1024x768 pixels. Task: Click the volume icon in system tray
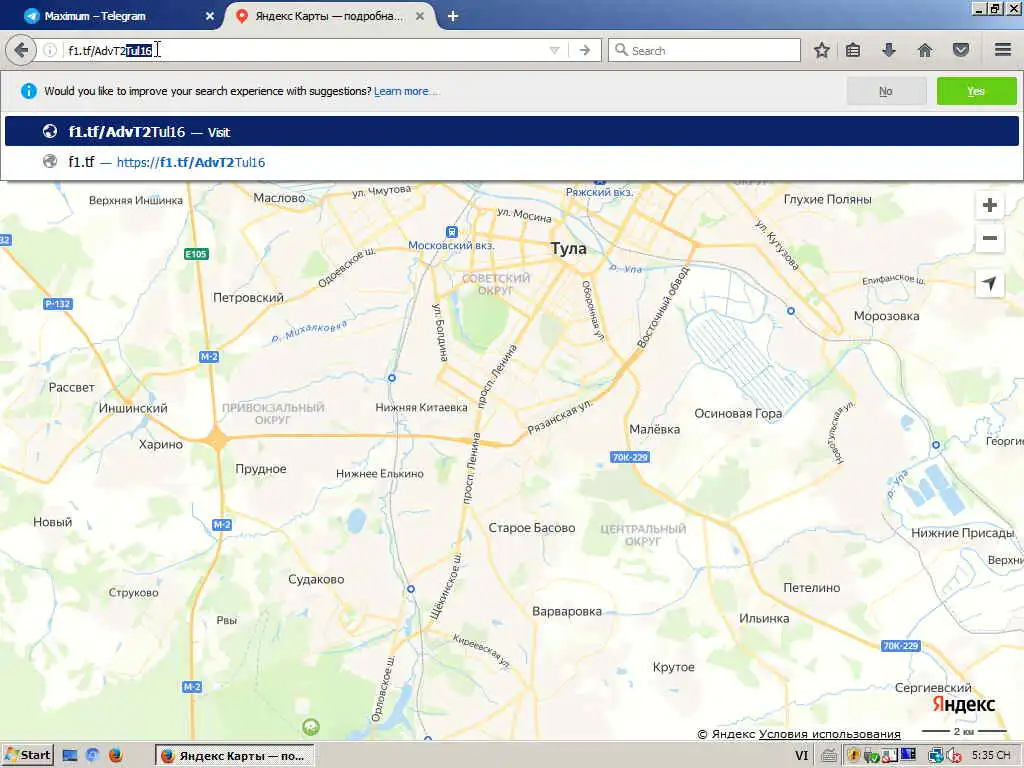(955, 756)
